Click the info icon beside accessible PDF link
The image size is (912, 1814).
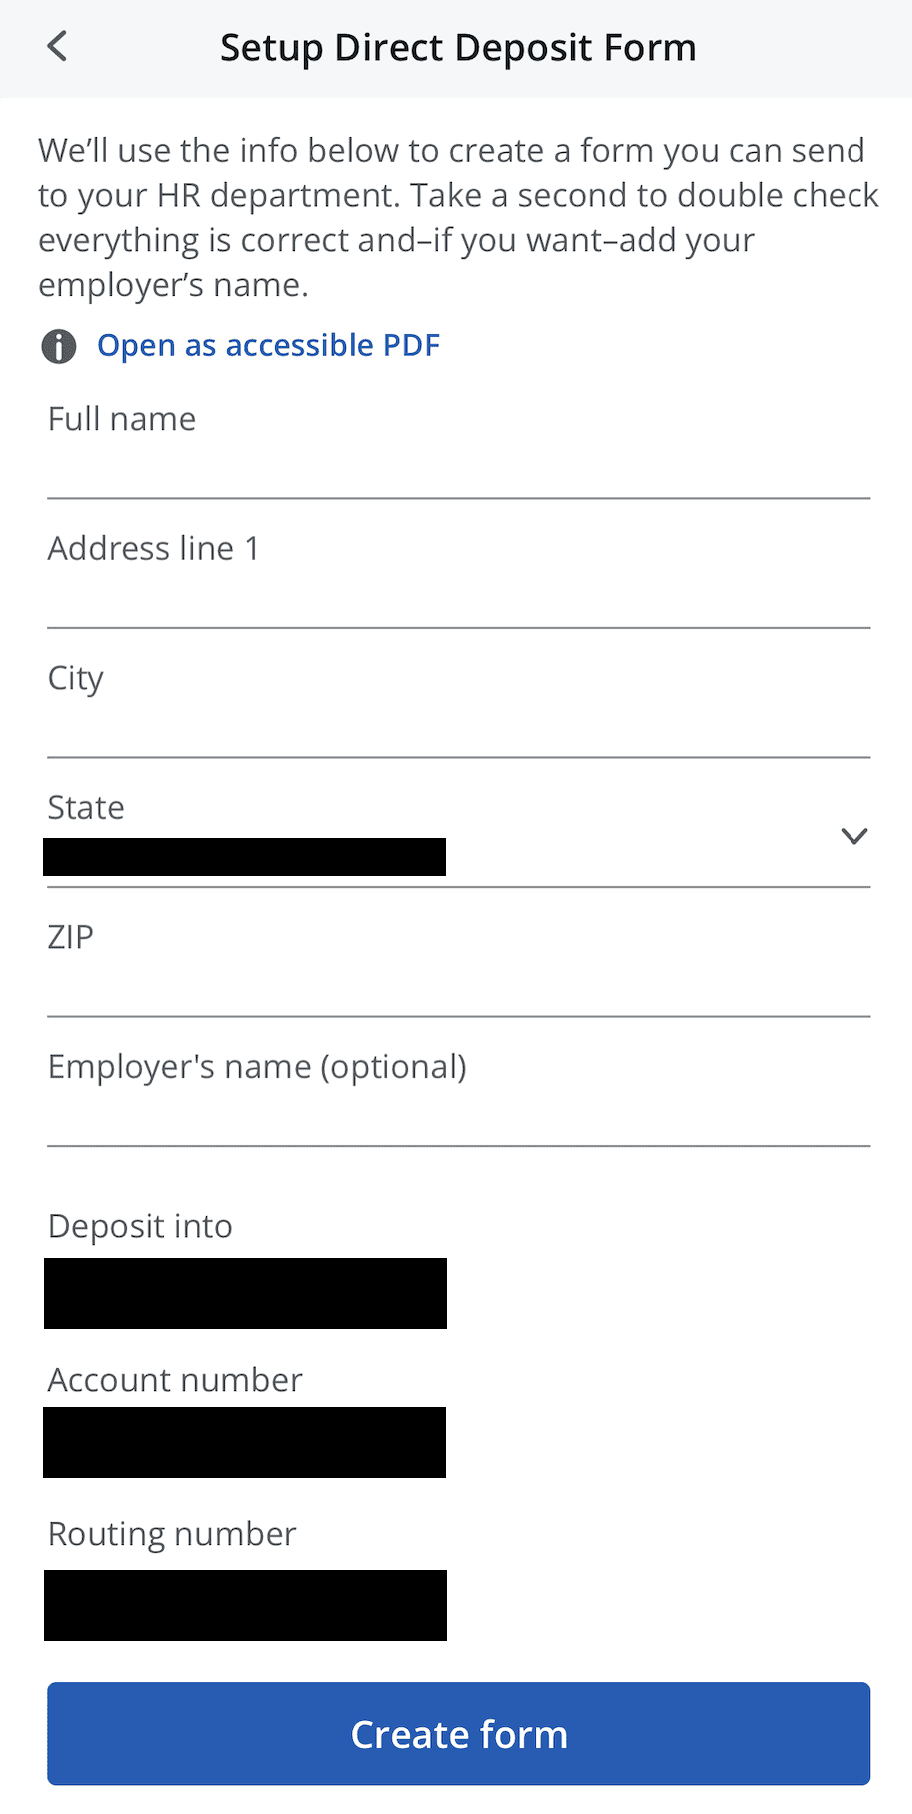click(59, 346)
